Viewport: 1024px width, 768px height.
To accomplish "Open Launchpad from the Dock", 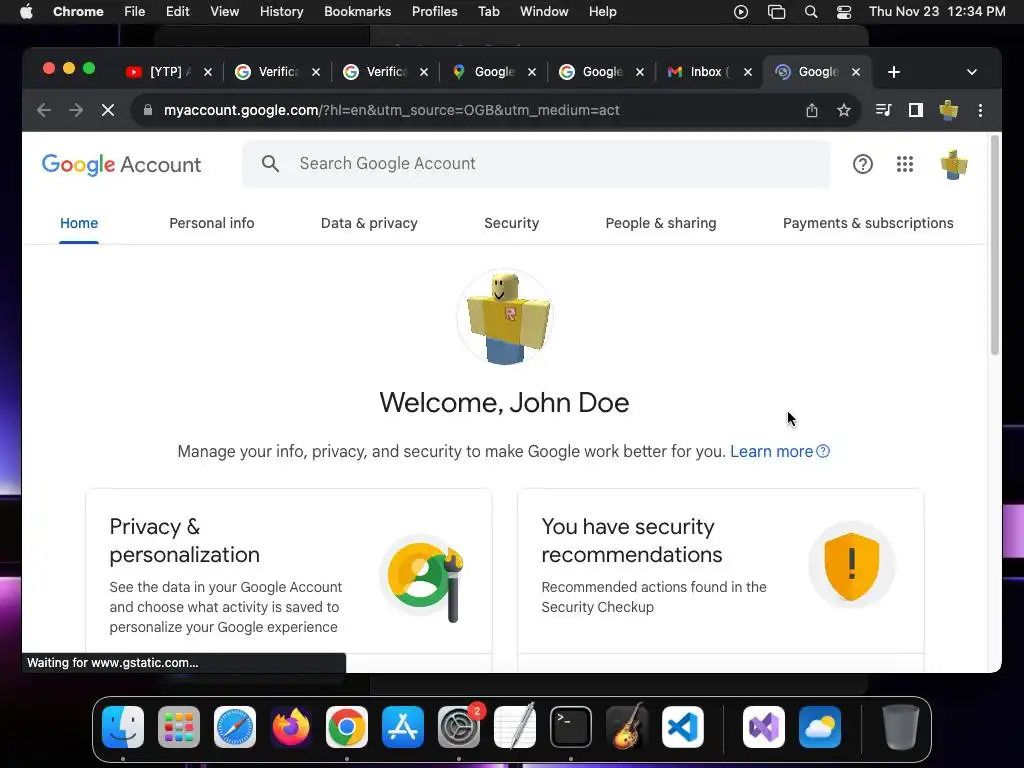I will tap(179, 727).
